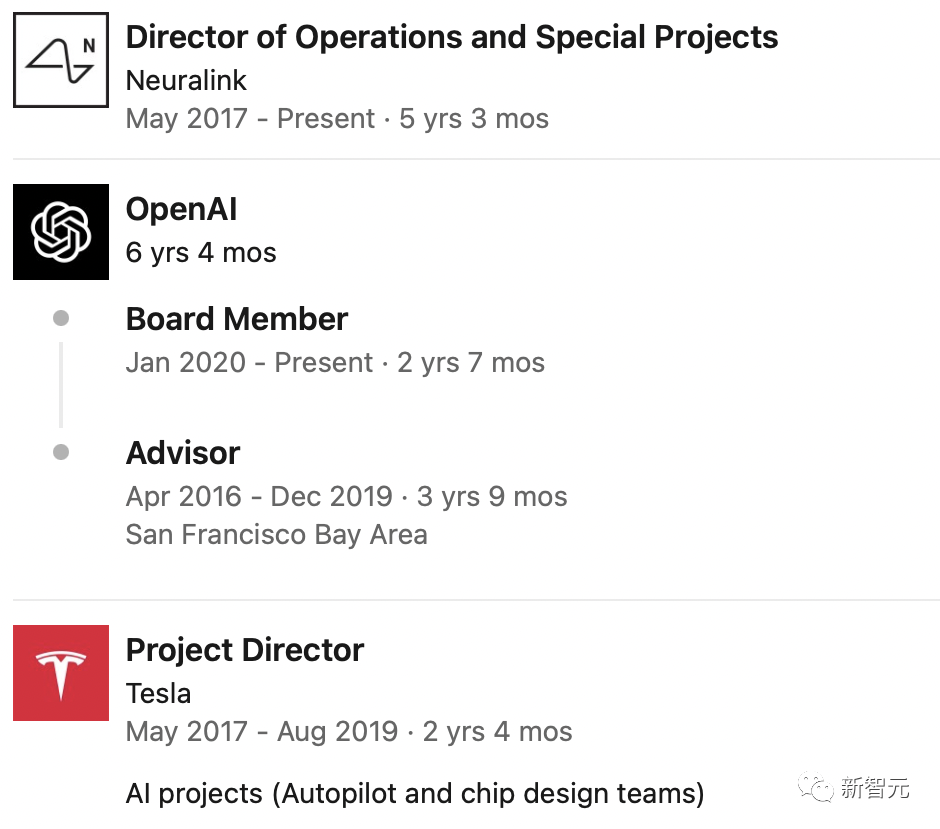Open the Project Director title
This screenshot has width=940, height=829.
244,650
